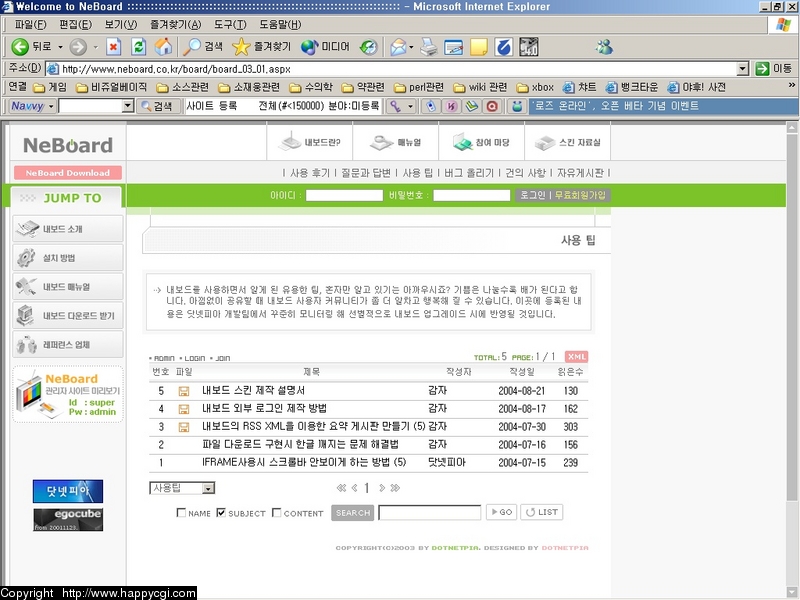Screen dimensions: 800x600
Task: Open the 즐겨찾기(A) menu
Action: (176, 24)
